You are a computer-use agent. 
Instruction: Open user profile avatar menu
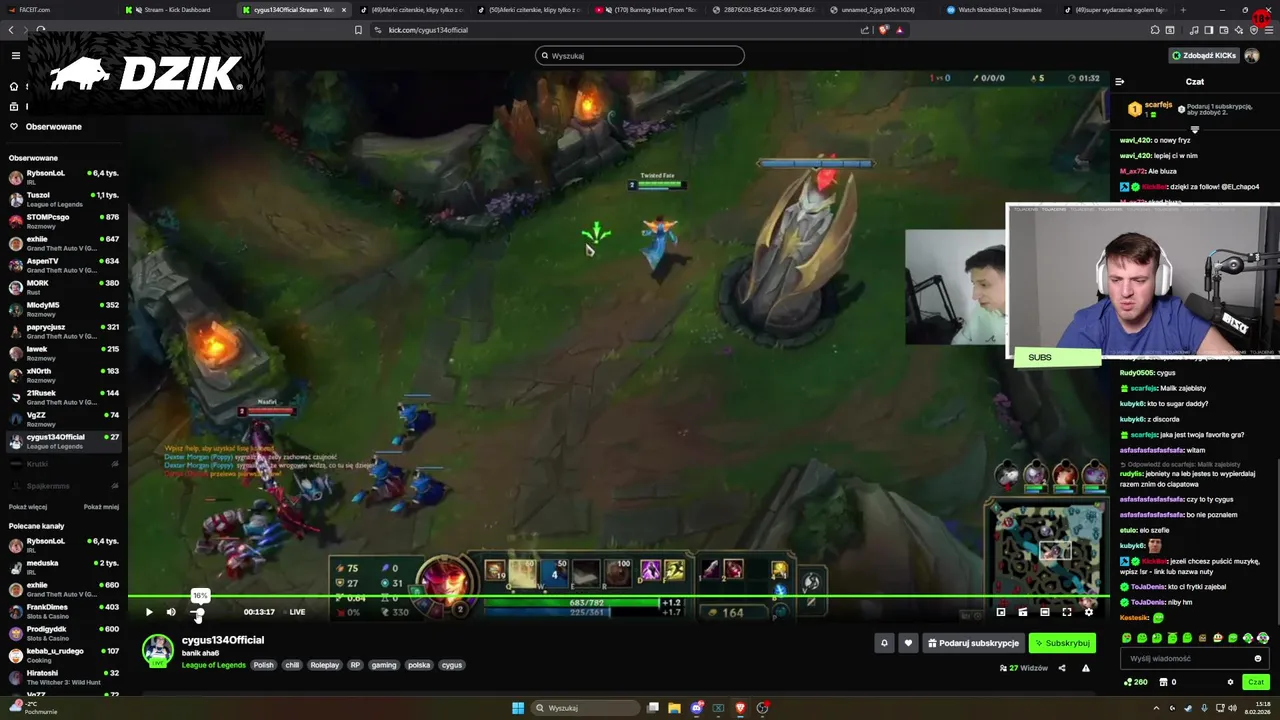[x=1252, y=55]
